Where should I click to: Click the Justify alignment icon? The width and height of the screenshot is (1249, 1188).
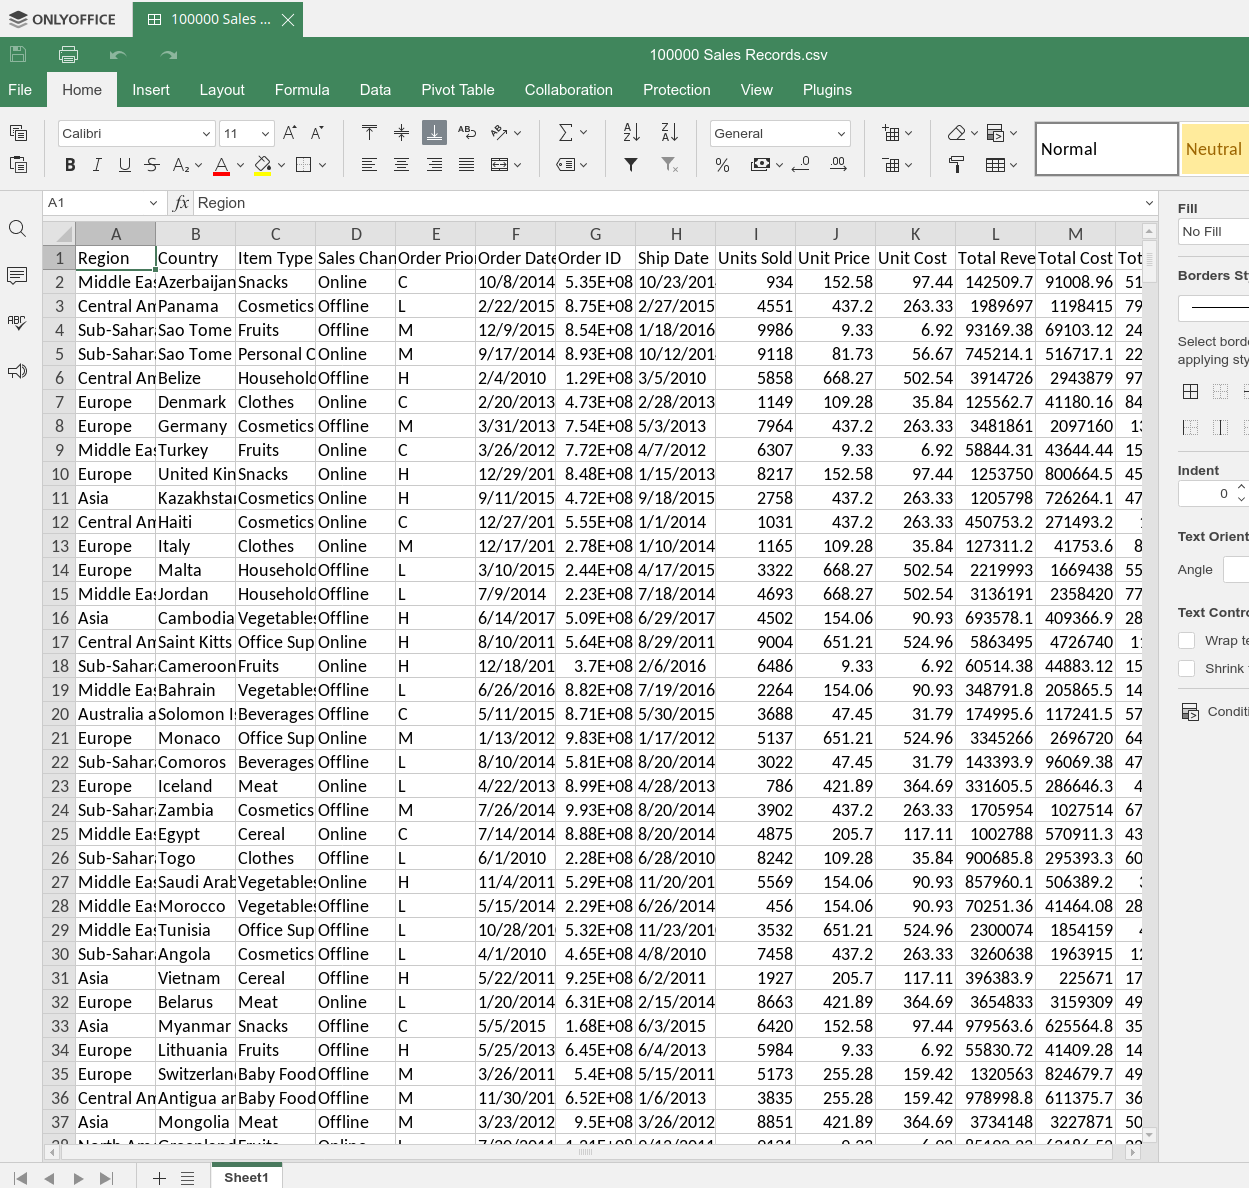coord(467,165)
